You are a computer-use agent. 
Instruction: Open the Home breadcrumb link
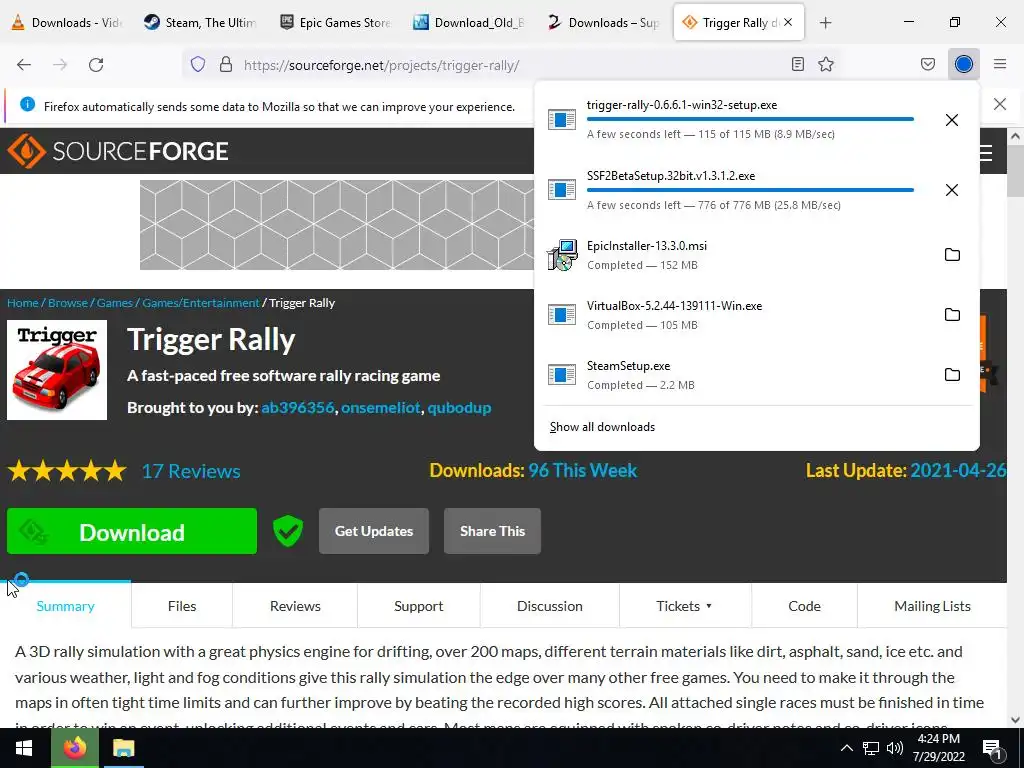[23, 303]
